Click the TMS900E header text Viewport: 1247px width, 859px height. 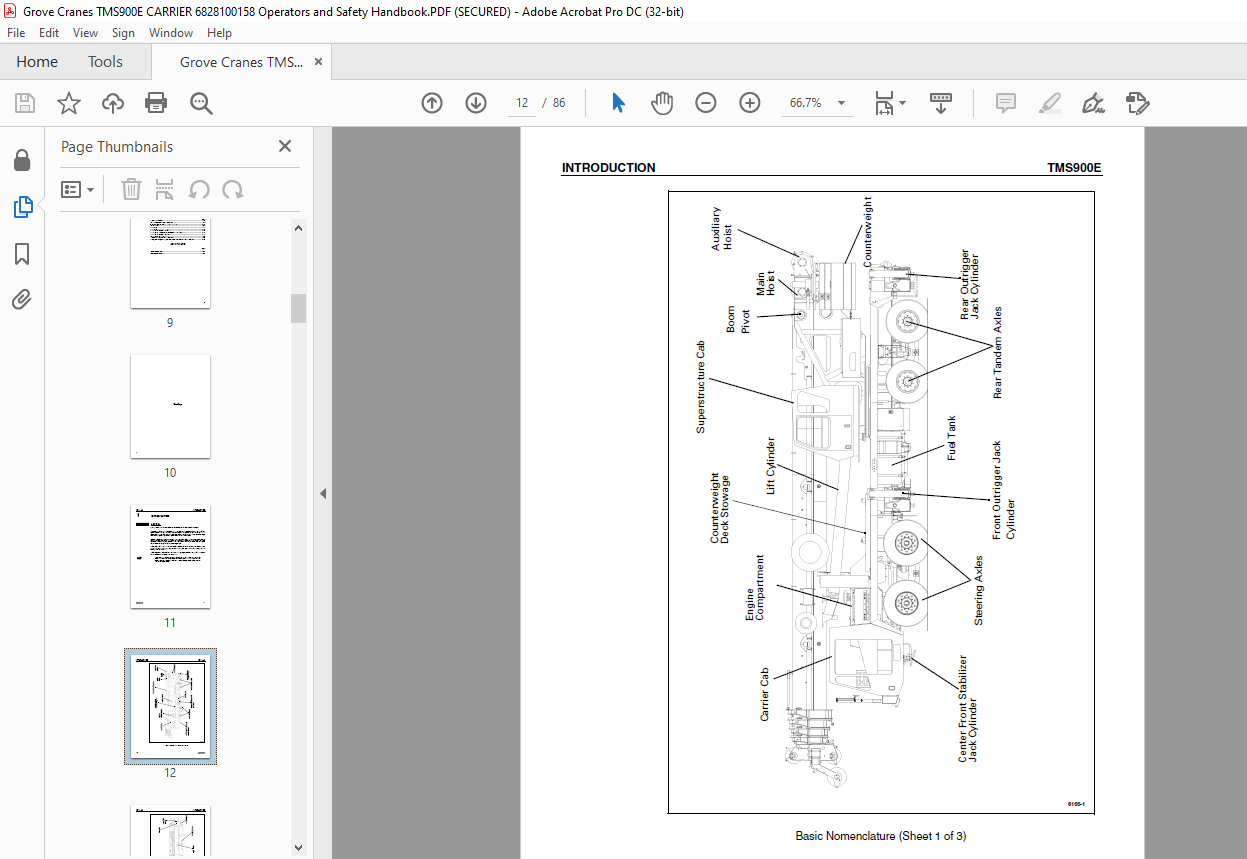point(1074,168)
